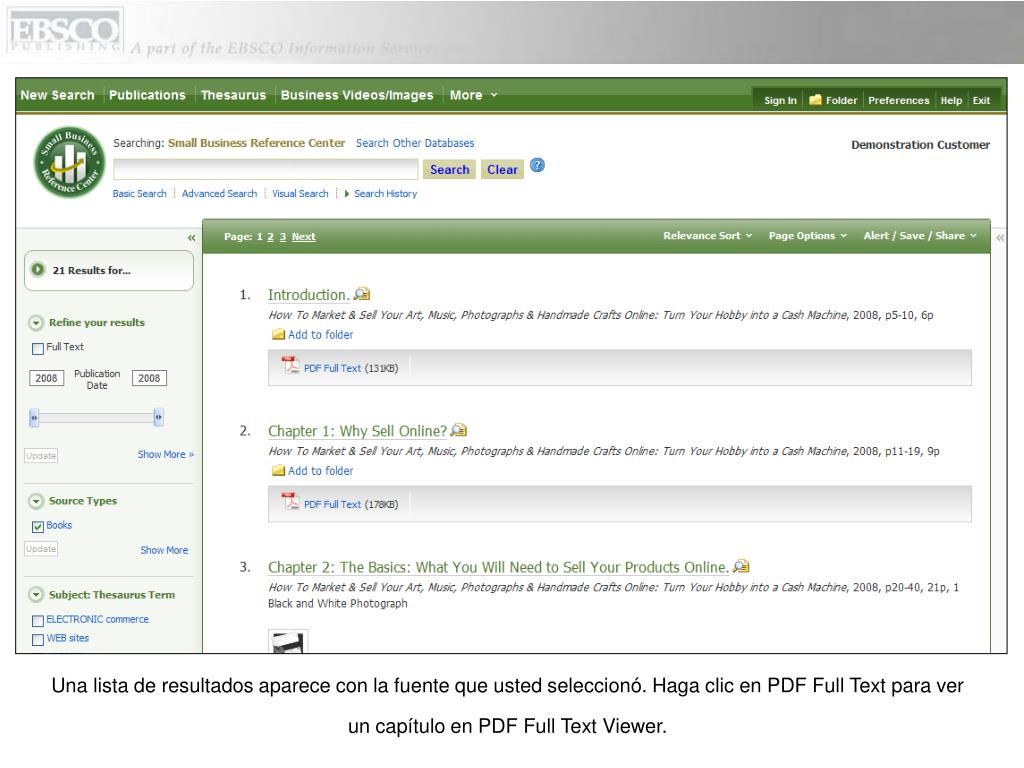The image size is (1024, 768).
Task: Switch to Basic Search
Action: pos(139,193)
